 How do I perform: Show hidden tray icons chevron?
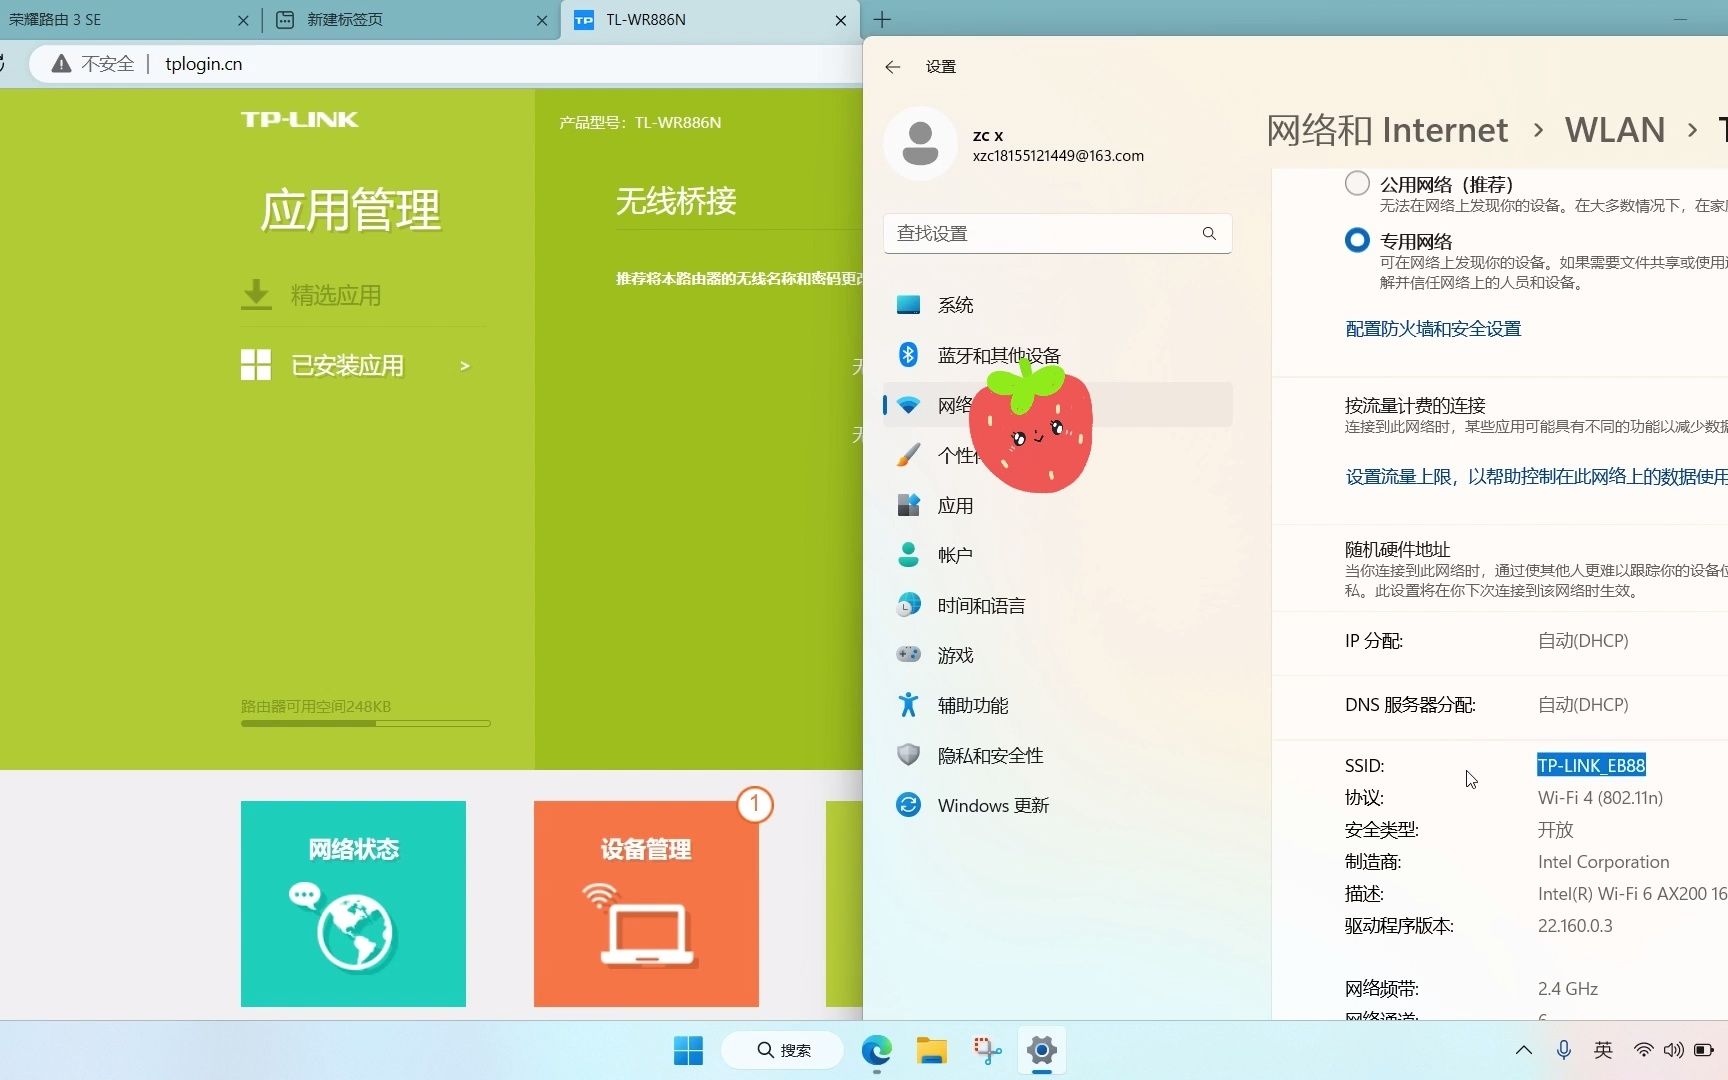pos(1523,1050)
